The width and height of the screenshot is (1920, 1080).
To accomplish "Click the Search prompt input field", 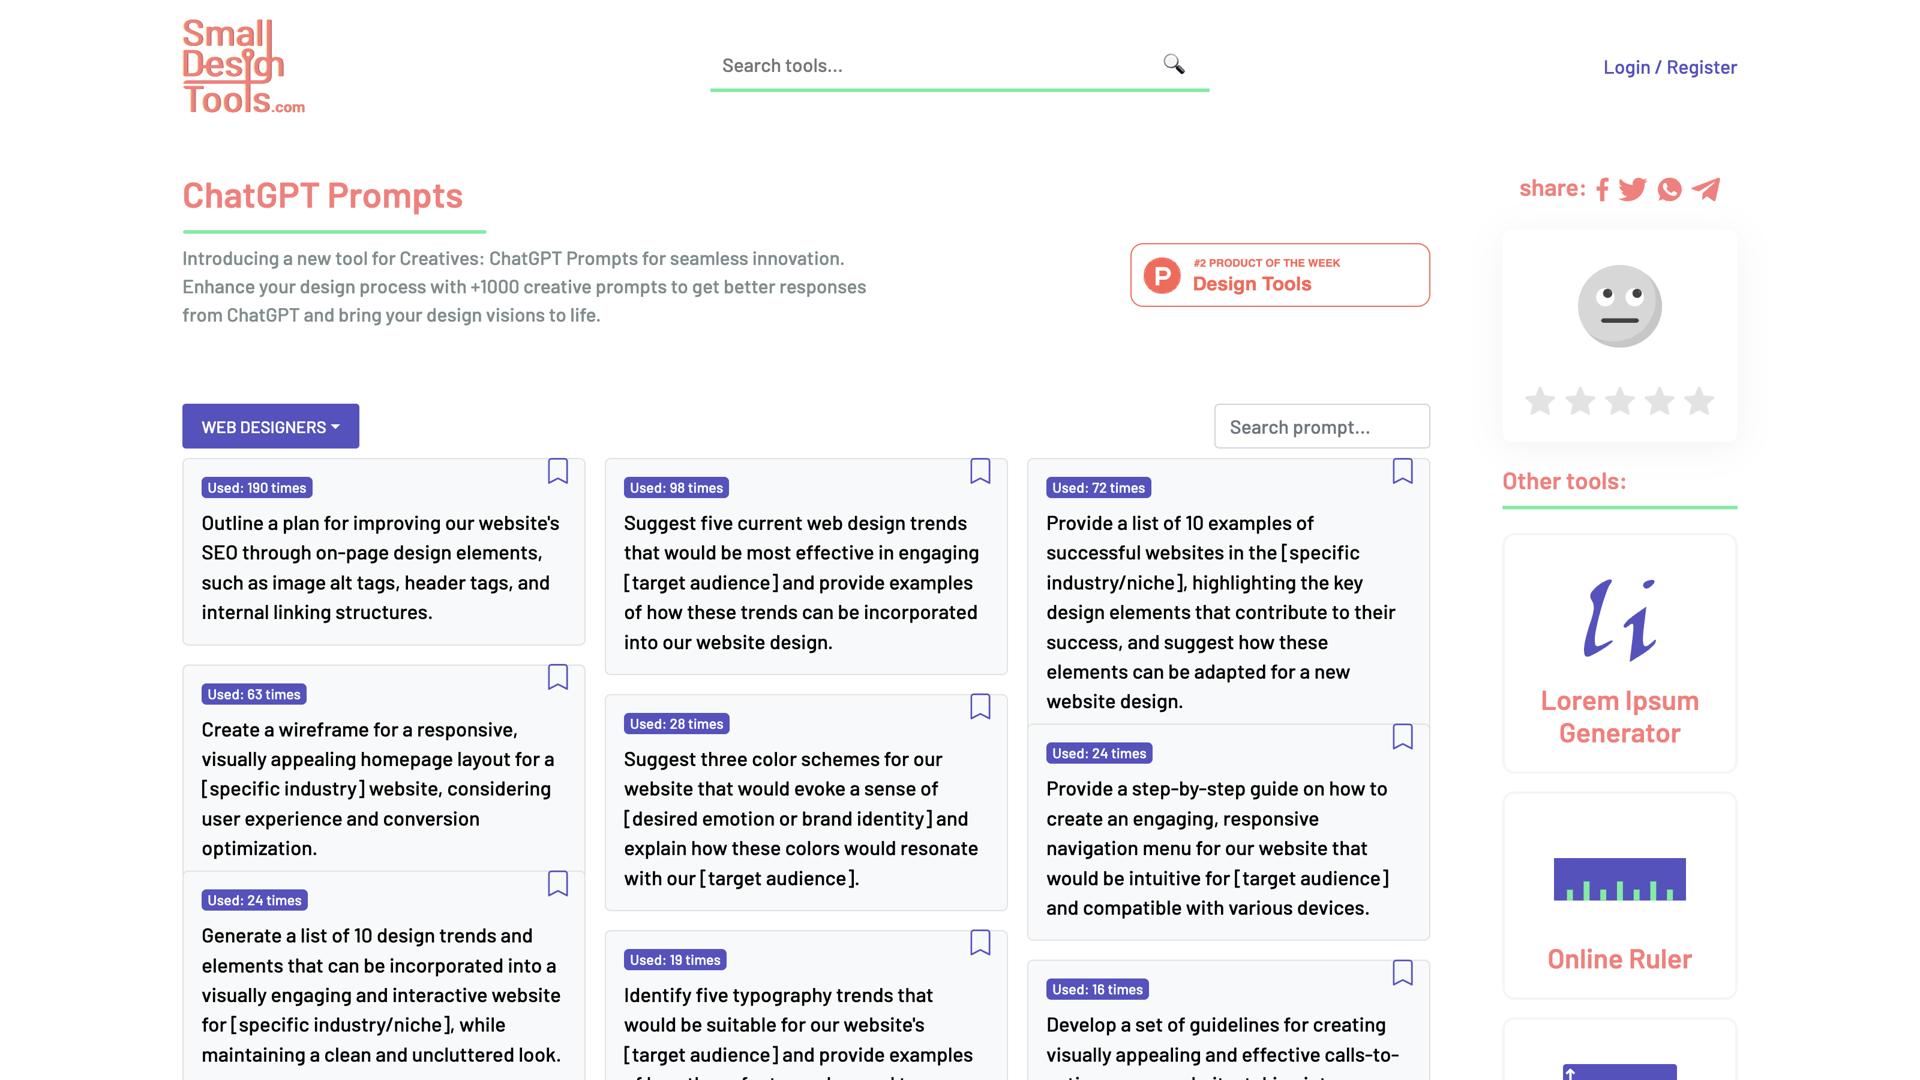I will (x=1322, y=426).
